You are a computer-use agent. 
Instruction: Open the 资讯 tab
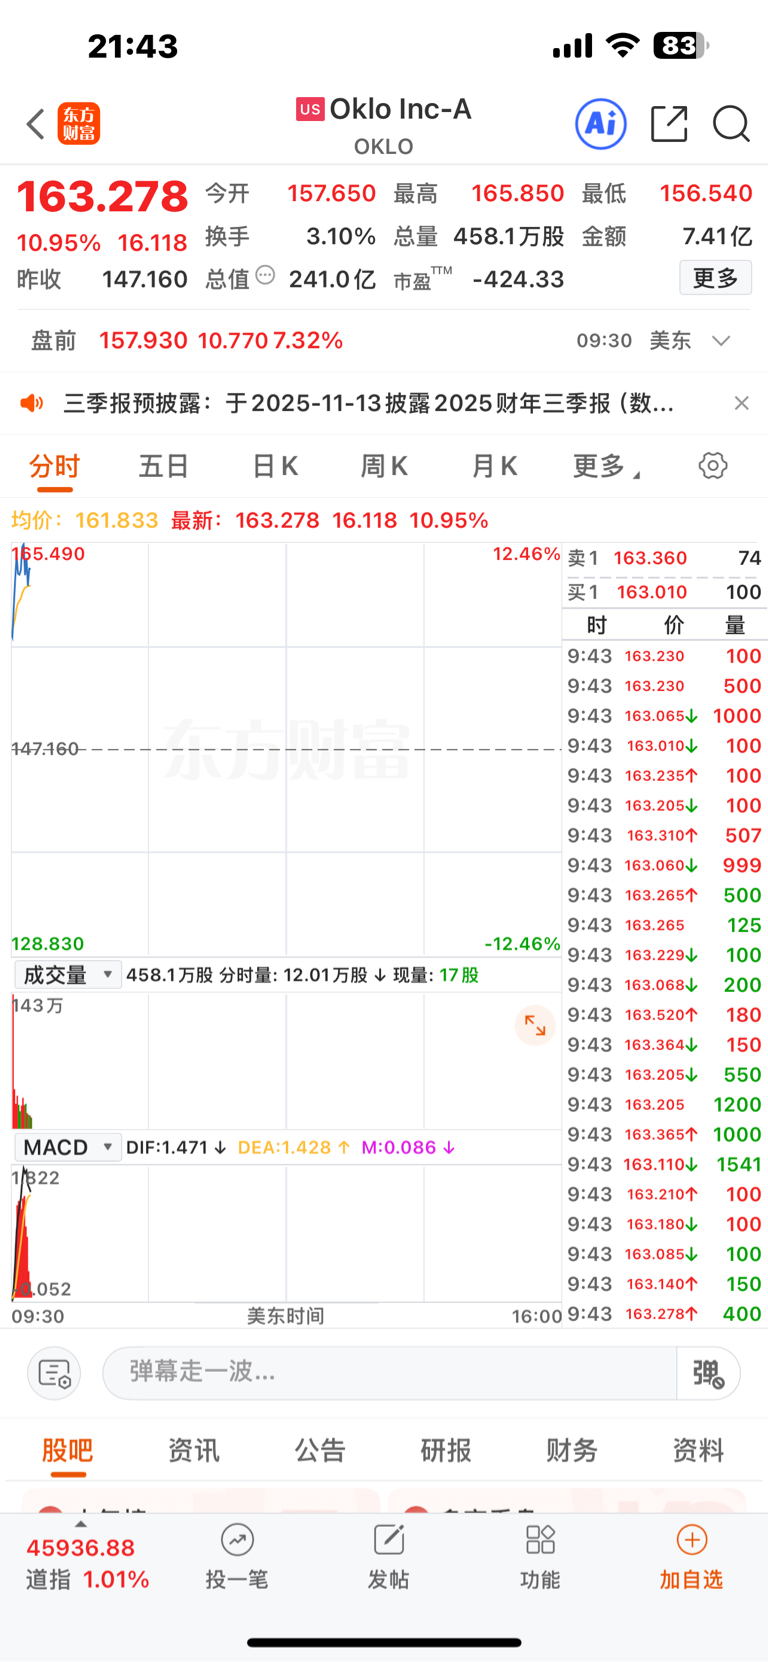pos(193,1451)
